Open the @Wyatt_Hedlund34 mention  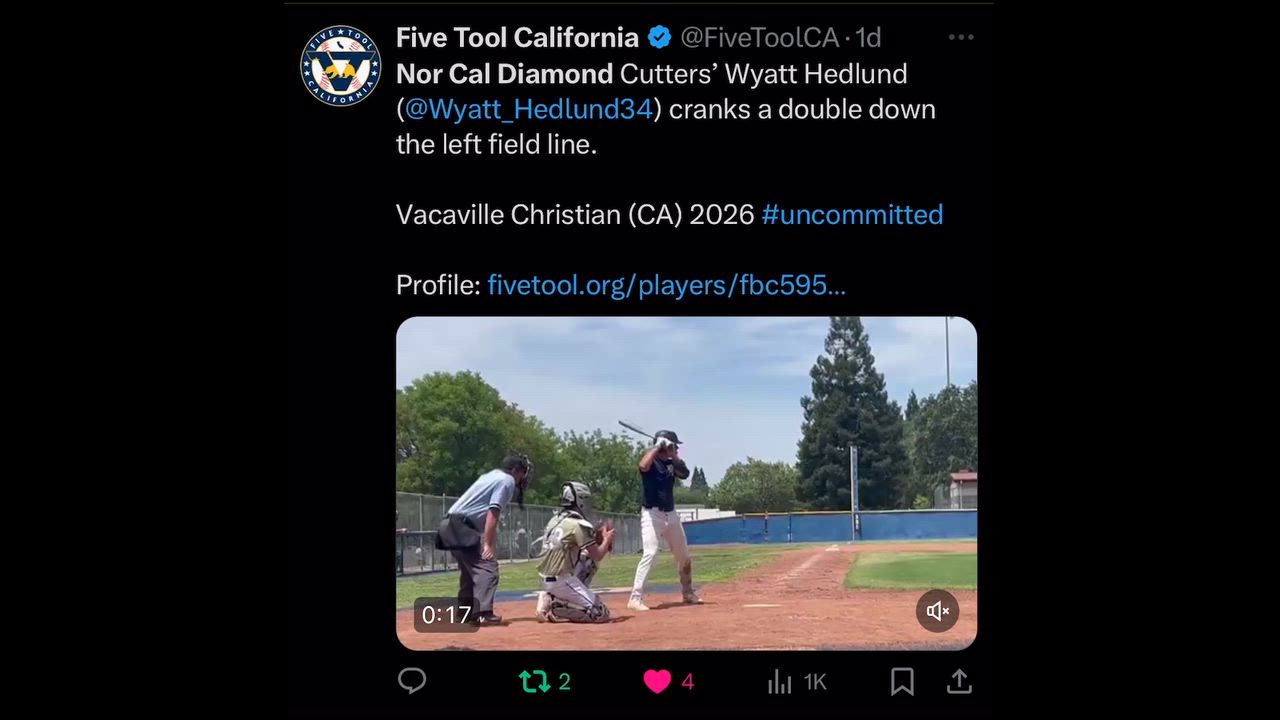pos(528,109)
